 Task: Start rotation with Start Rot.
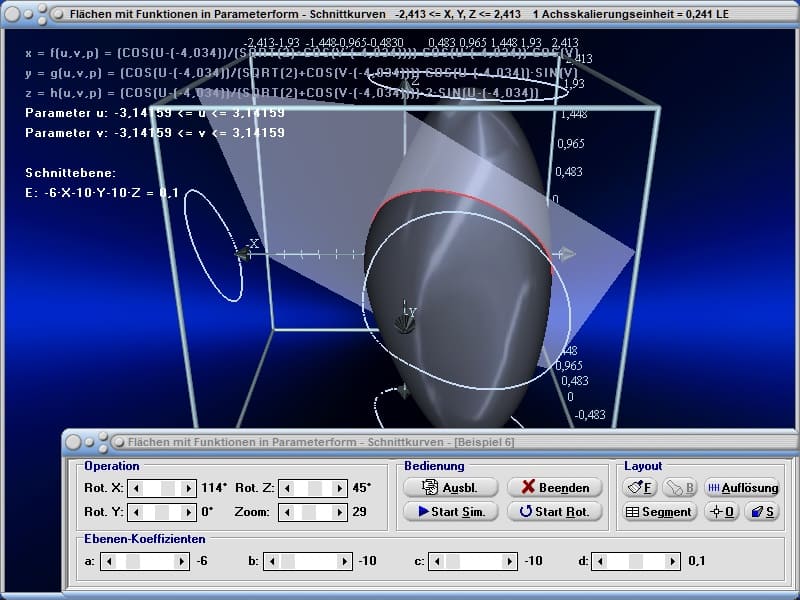coord(555,511)
